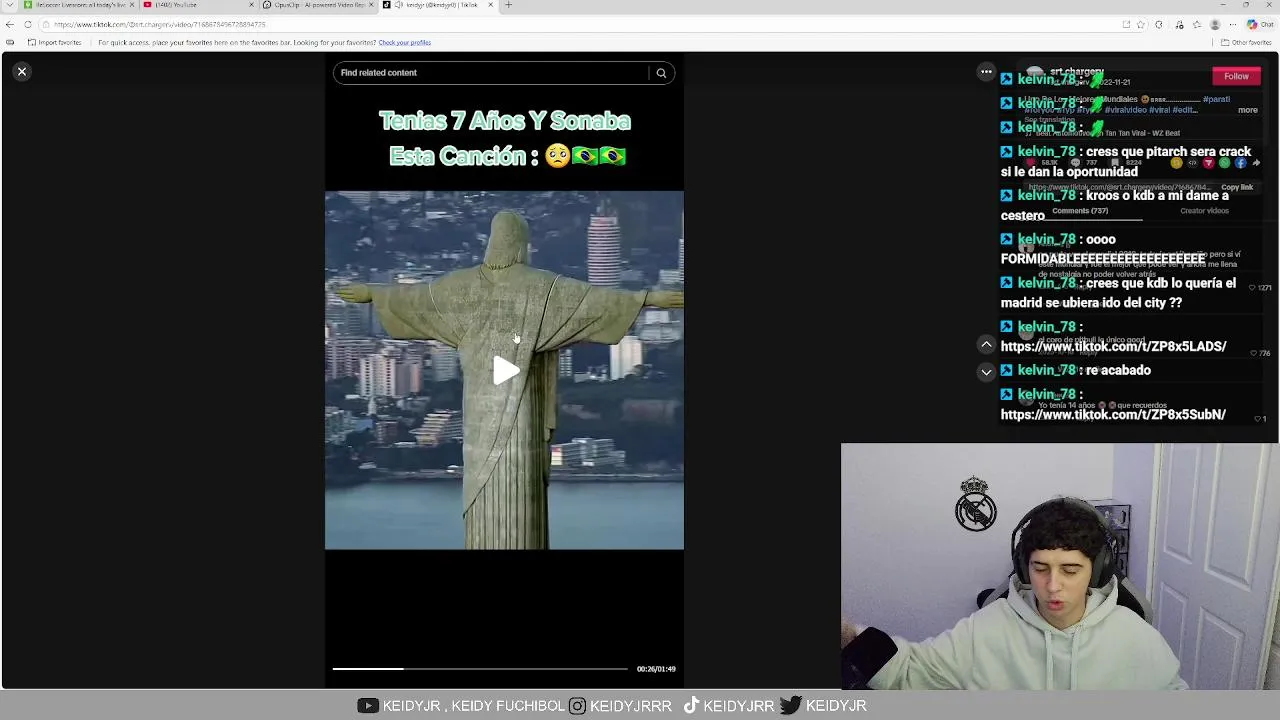Switch to the Livescore browser tab
The height and width of the screenshot is (720, 1280).
tap(78, 5)
